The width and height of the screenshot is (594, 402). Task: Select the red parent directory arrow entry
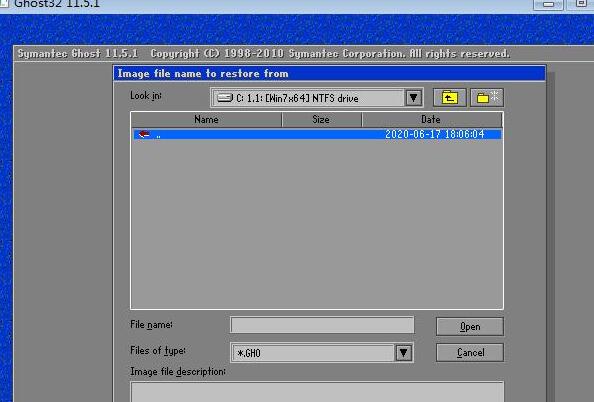144,134
